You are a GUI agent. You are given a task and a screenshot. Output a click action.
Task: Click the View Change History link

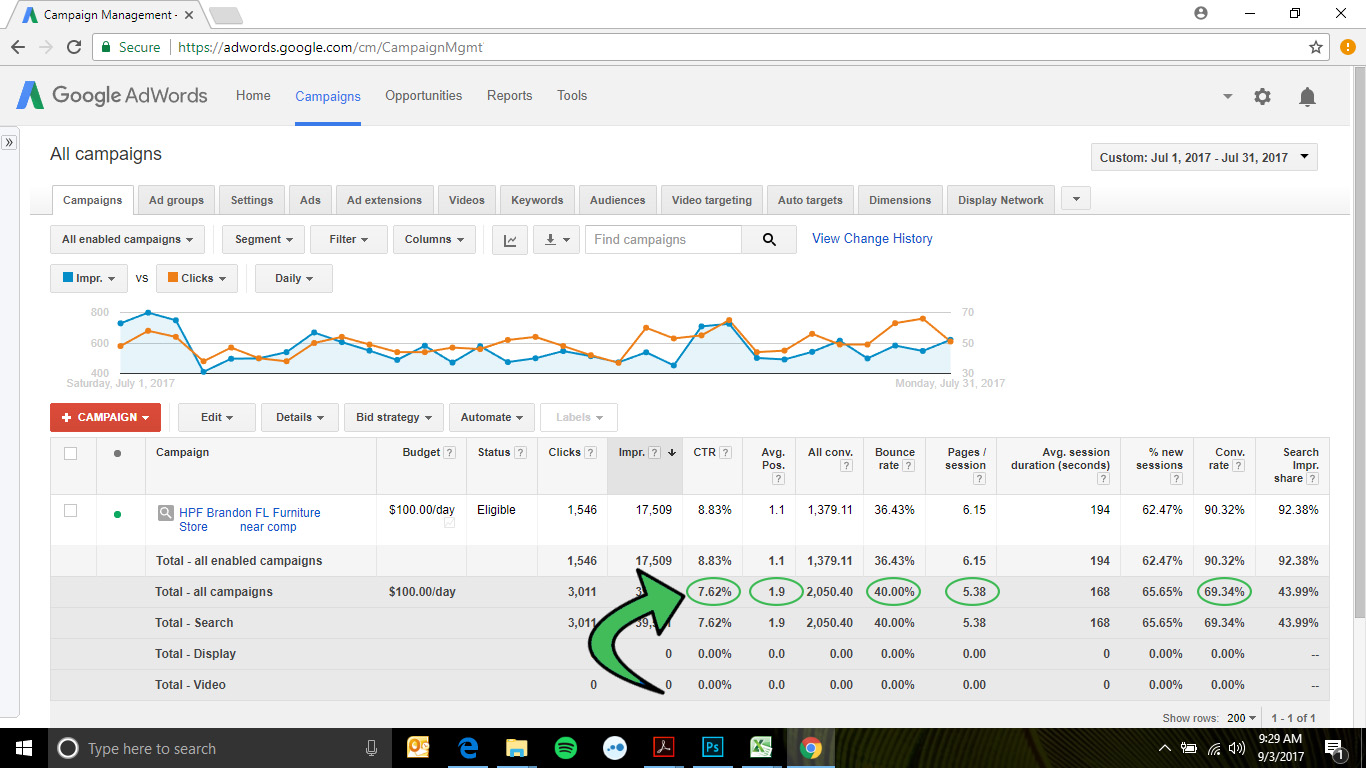tap(871, 238)
